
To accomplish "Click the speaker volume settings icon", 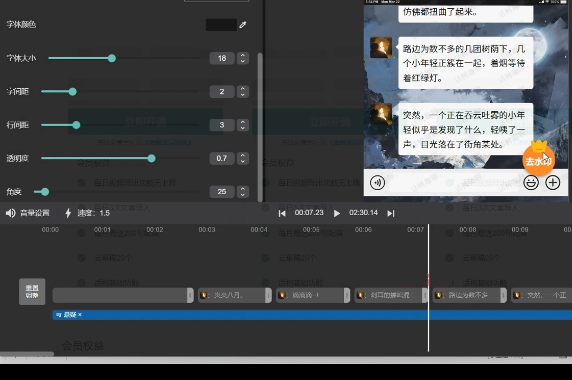I will (11, 213).
